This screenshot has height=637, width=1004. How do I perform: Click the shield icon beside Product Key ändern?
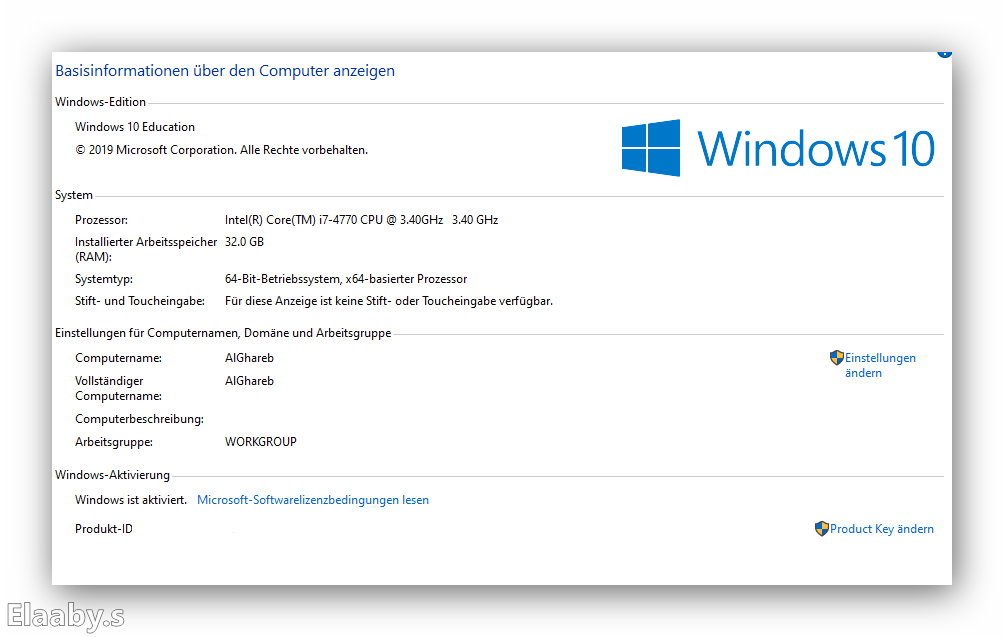(x=822, y=529)
